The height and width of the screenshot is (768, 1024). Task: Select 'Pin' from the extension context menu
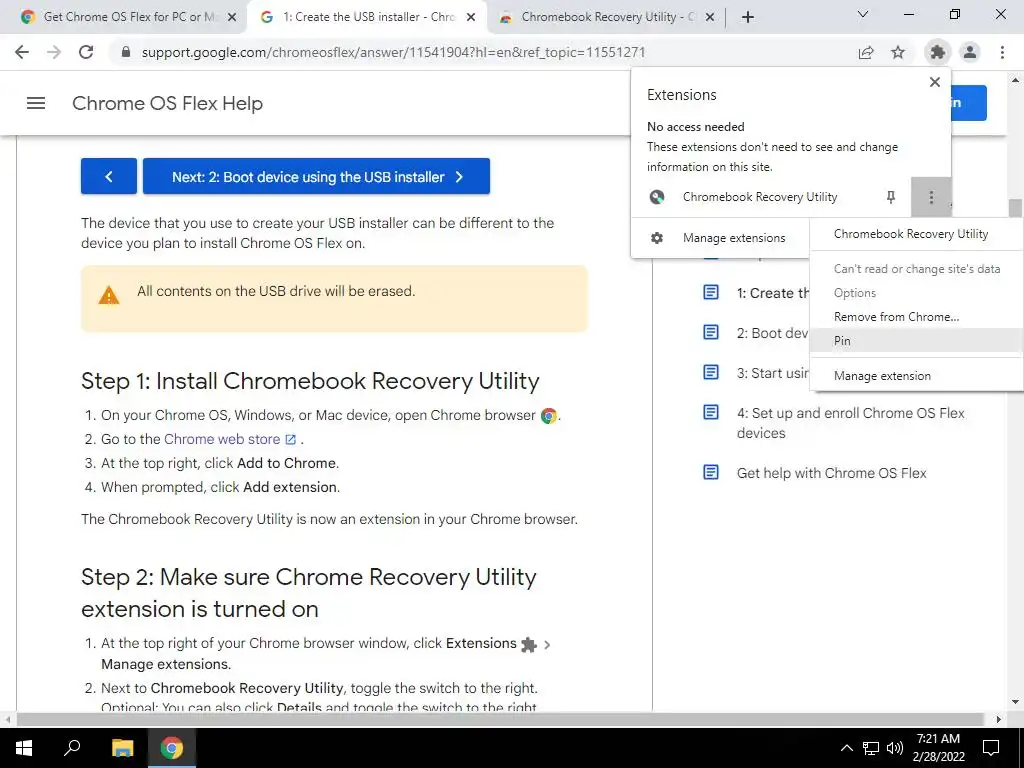(x=916, y=341)
